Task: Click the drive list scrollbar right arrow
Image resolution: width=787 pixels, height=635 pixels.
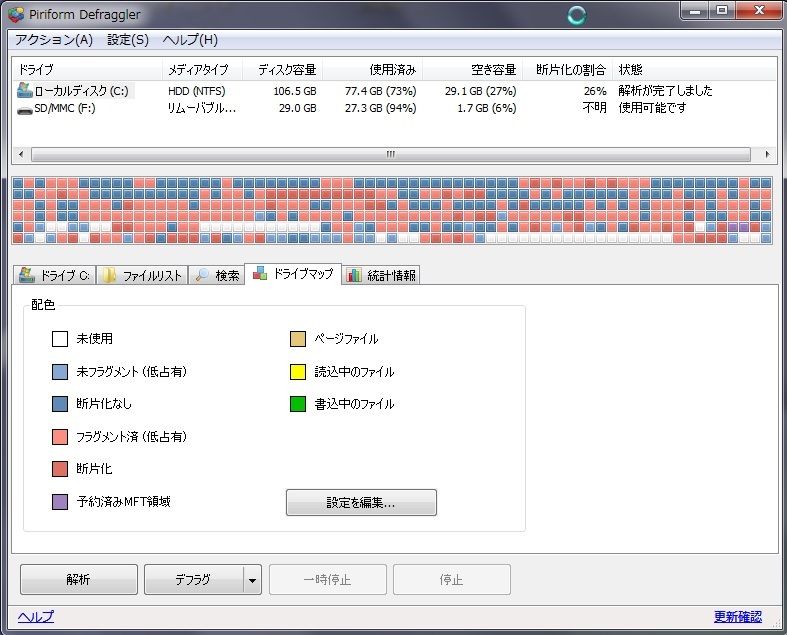Action: click(x=767, y=154)
